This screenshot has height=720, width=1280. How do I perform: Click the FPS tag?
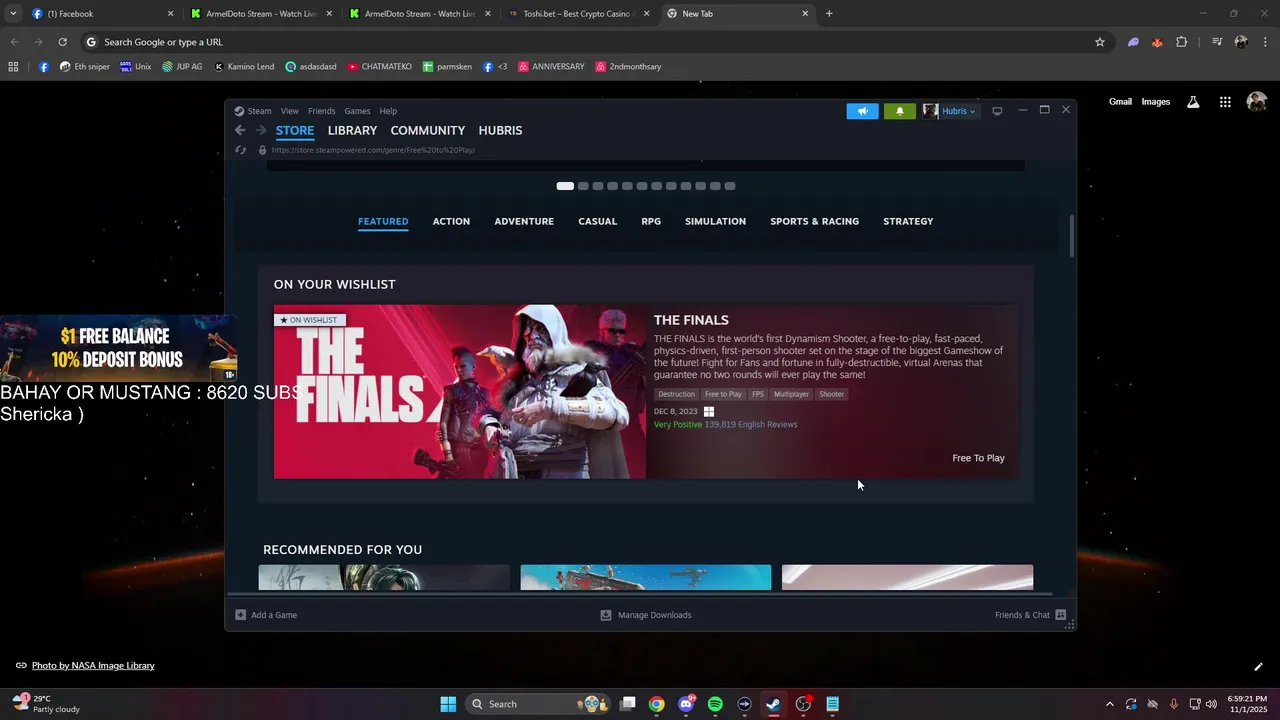point(758,394)
